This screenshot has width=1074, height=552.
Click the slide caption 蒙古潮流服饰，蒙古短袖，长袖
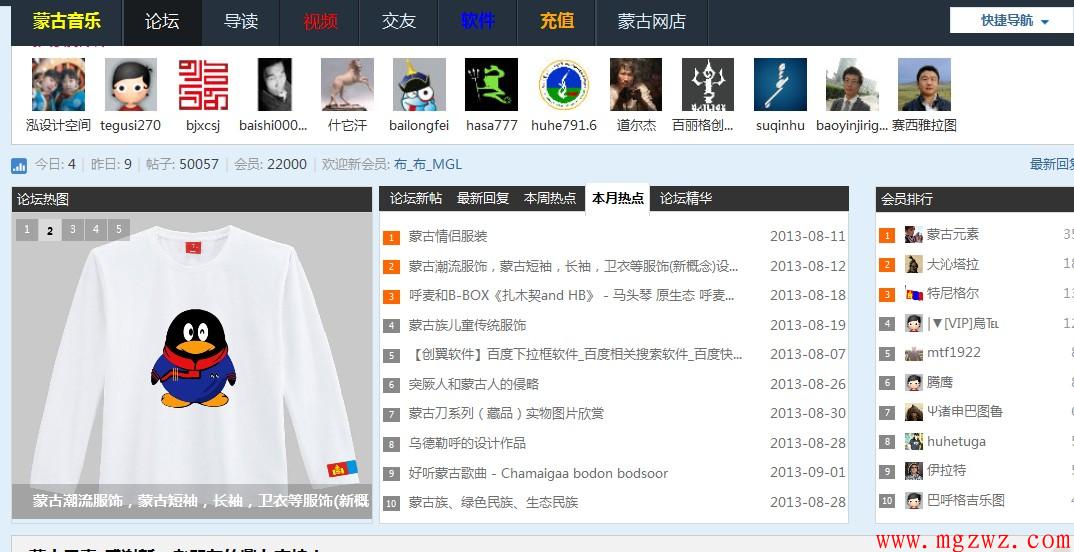201,501
